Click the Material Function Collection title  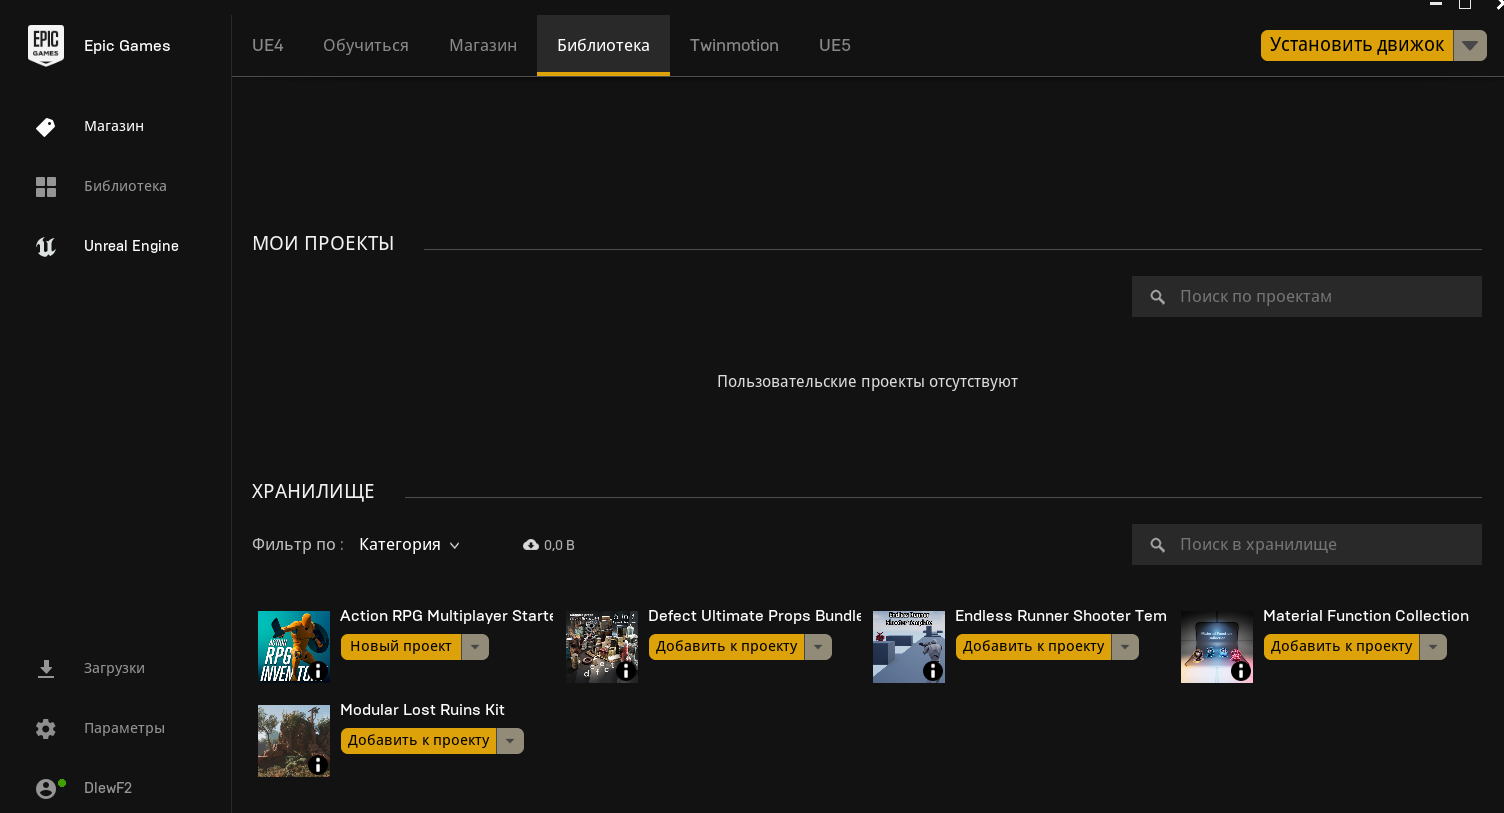pyautogui.click(x=1366, y=616)
